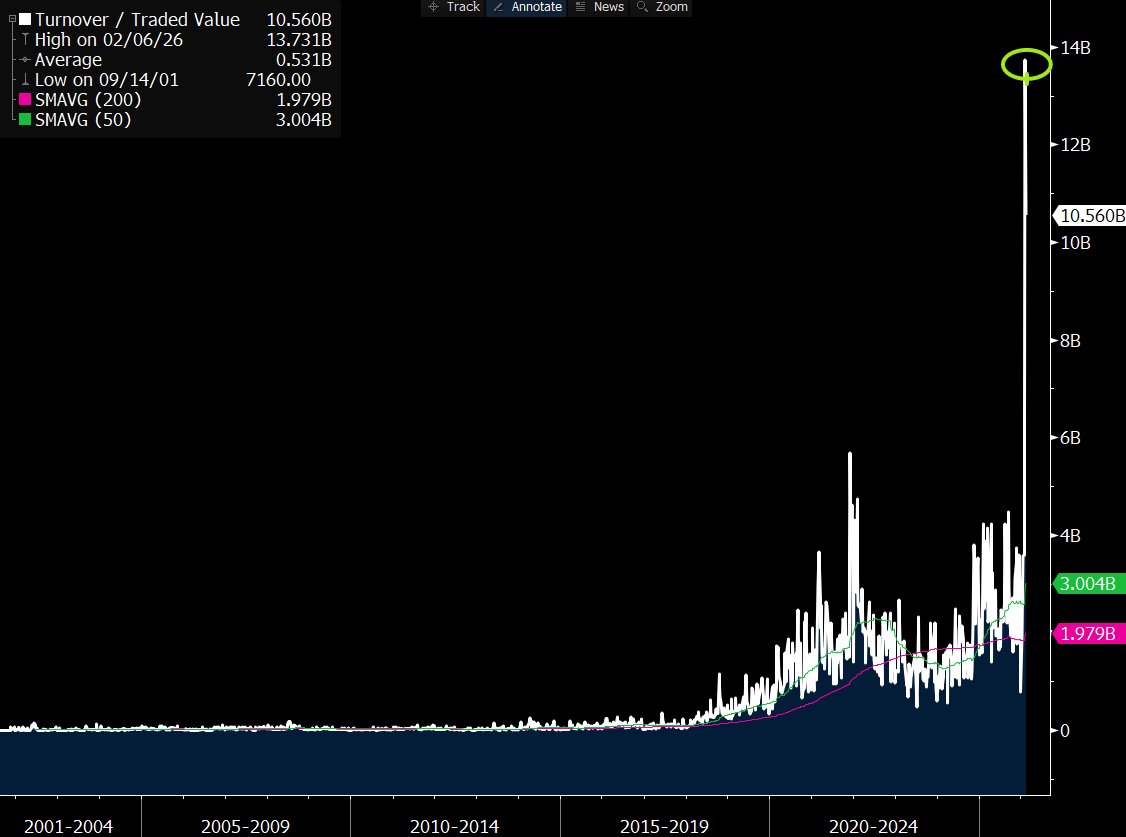Viewport: 1126px width, 837px height.
Task: Select the SMAVG (50) legend label
Action: coord(83,119)
